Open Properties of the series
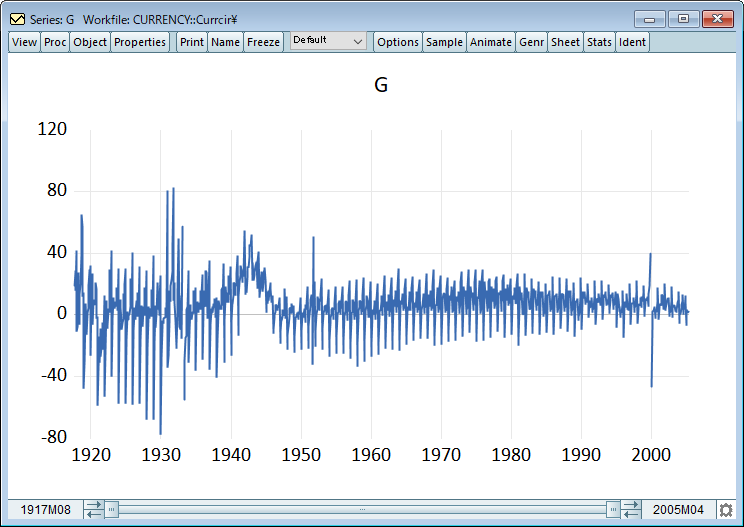The image size is (744, 527). [x=140, y=42]
